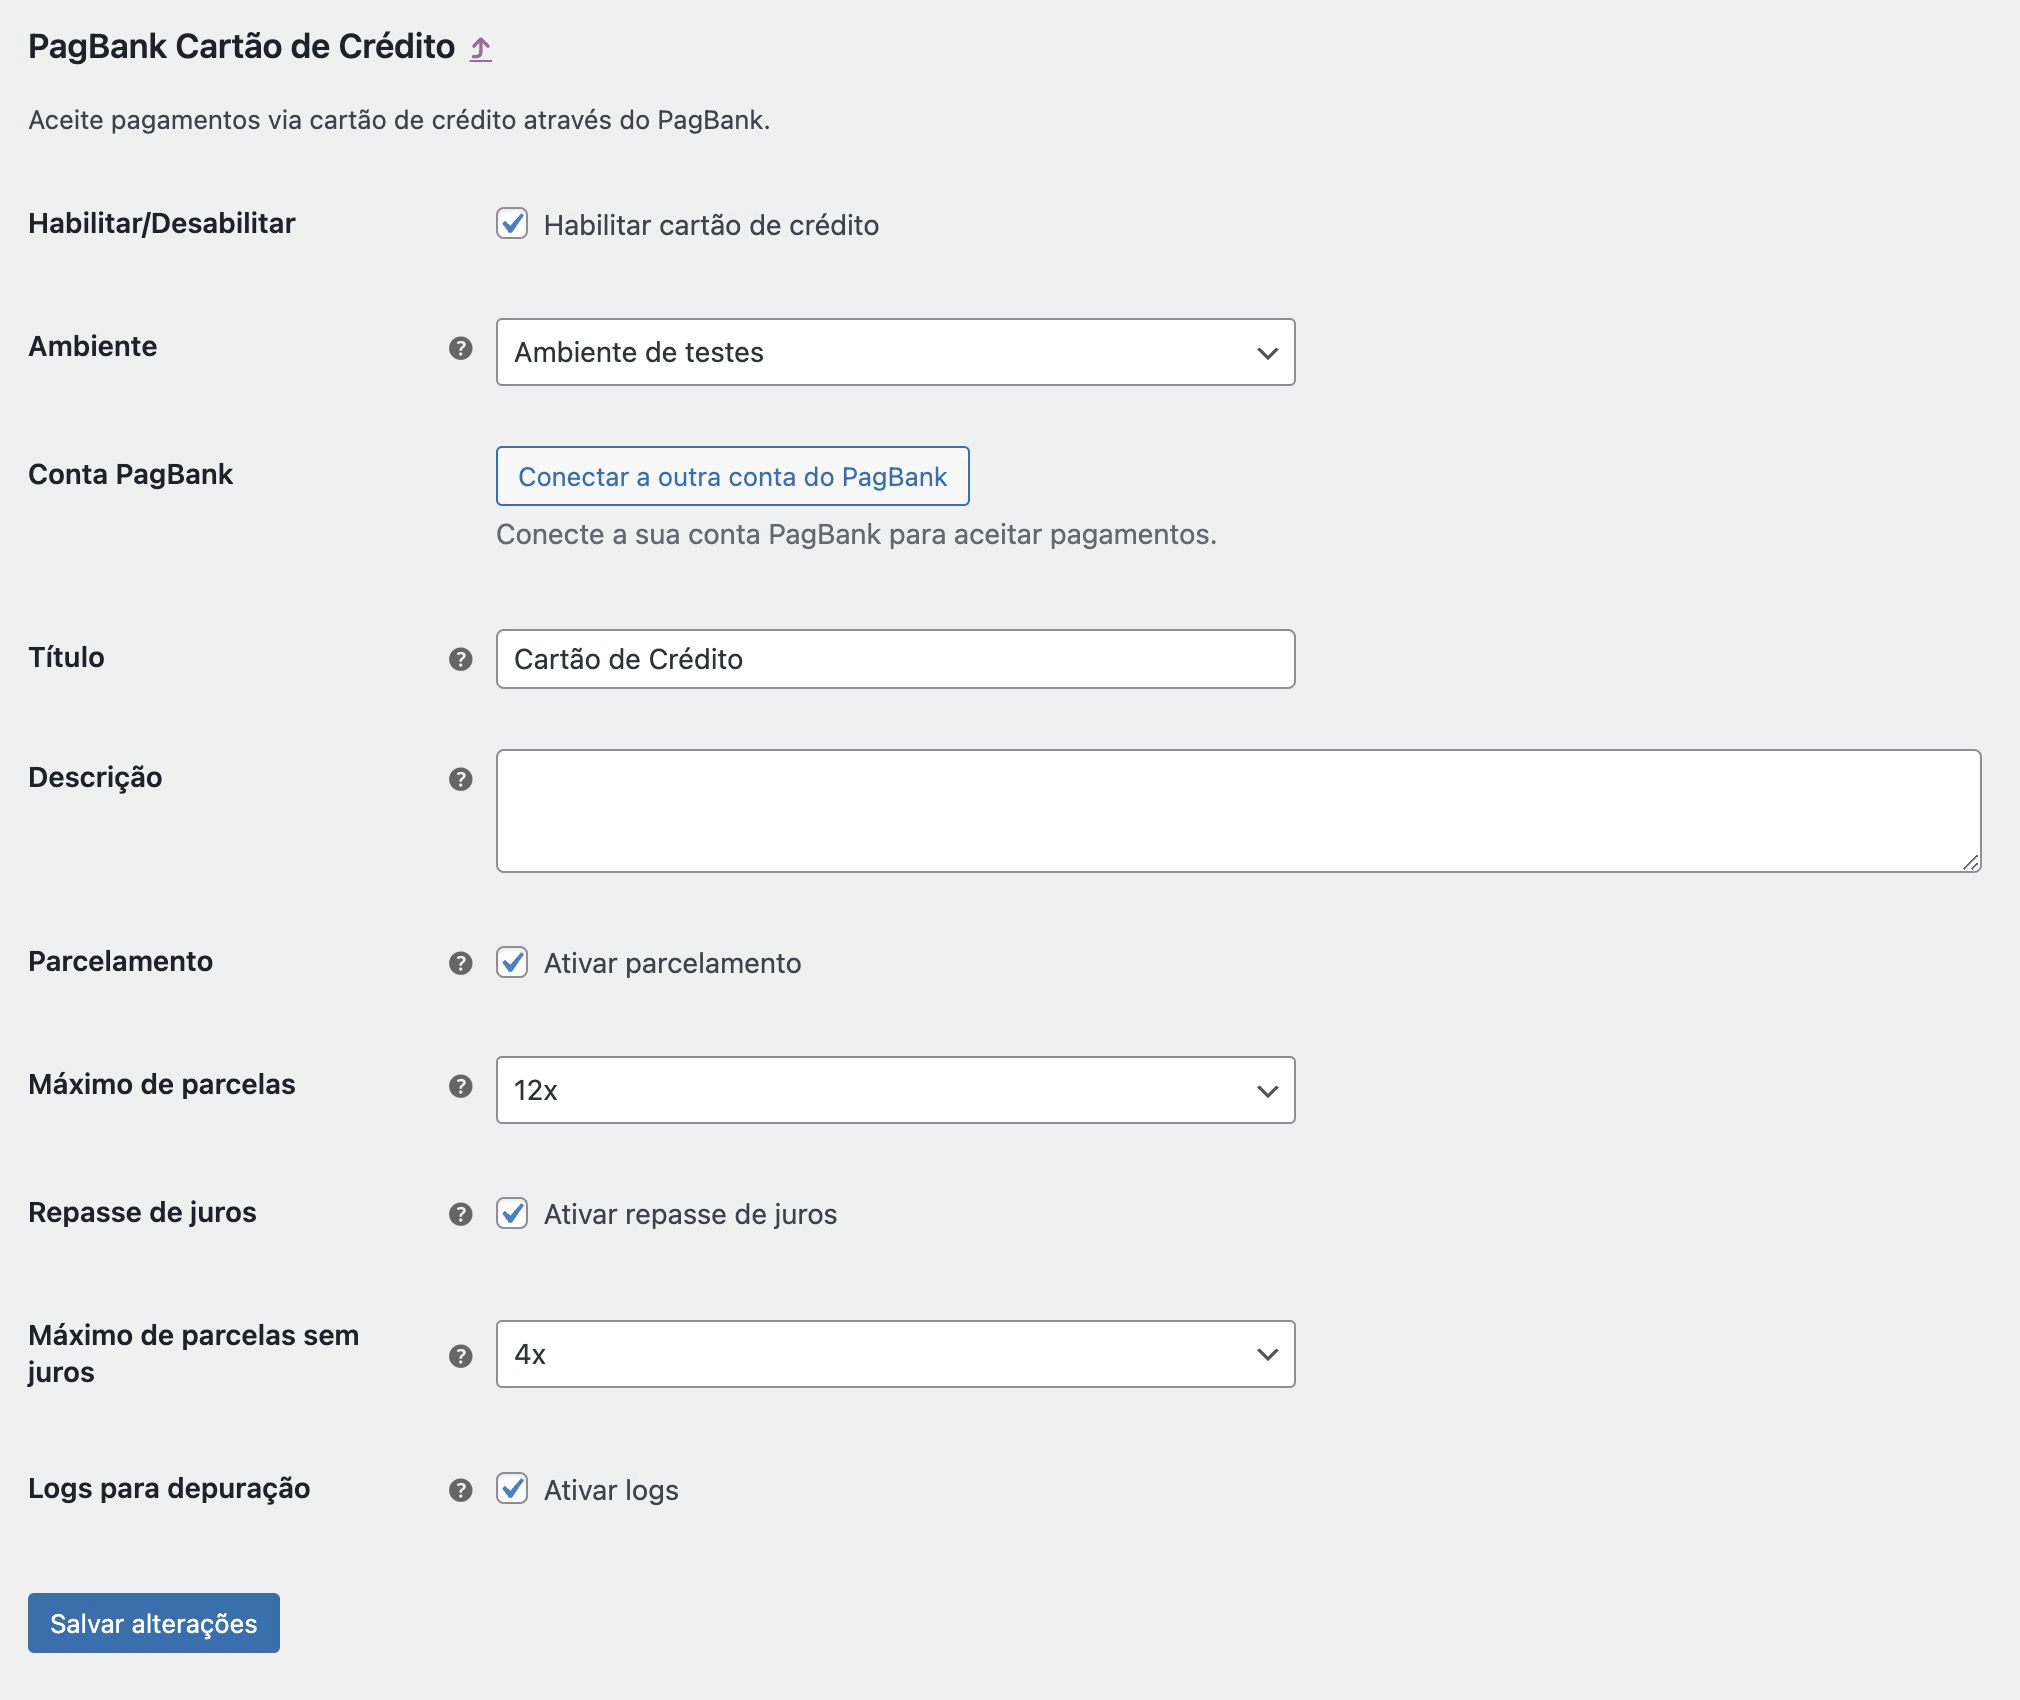Click the help icon next to Ambiente
The image size is (2020, 1700).
click(460, 348)
